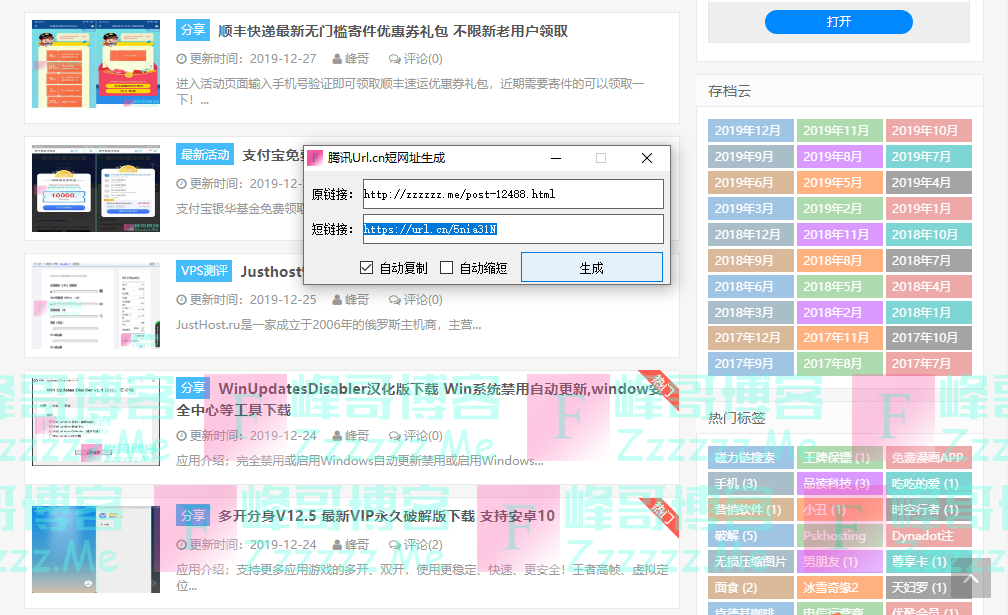Screen dimensions: 1008x615
Task: Open the Justhost article thumbnail
Action: point(96,305)
